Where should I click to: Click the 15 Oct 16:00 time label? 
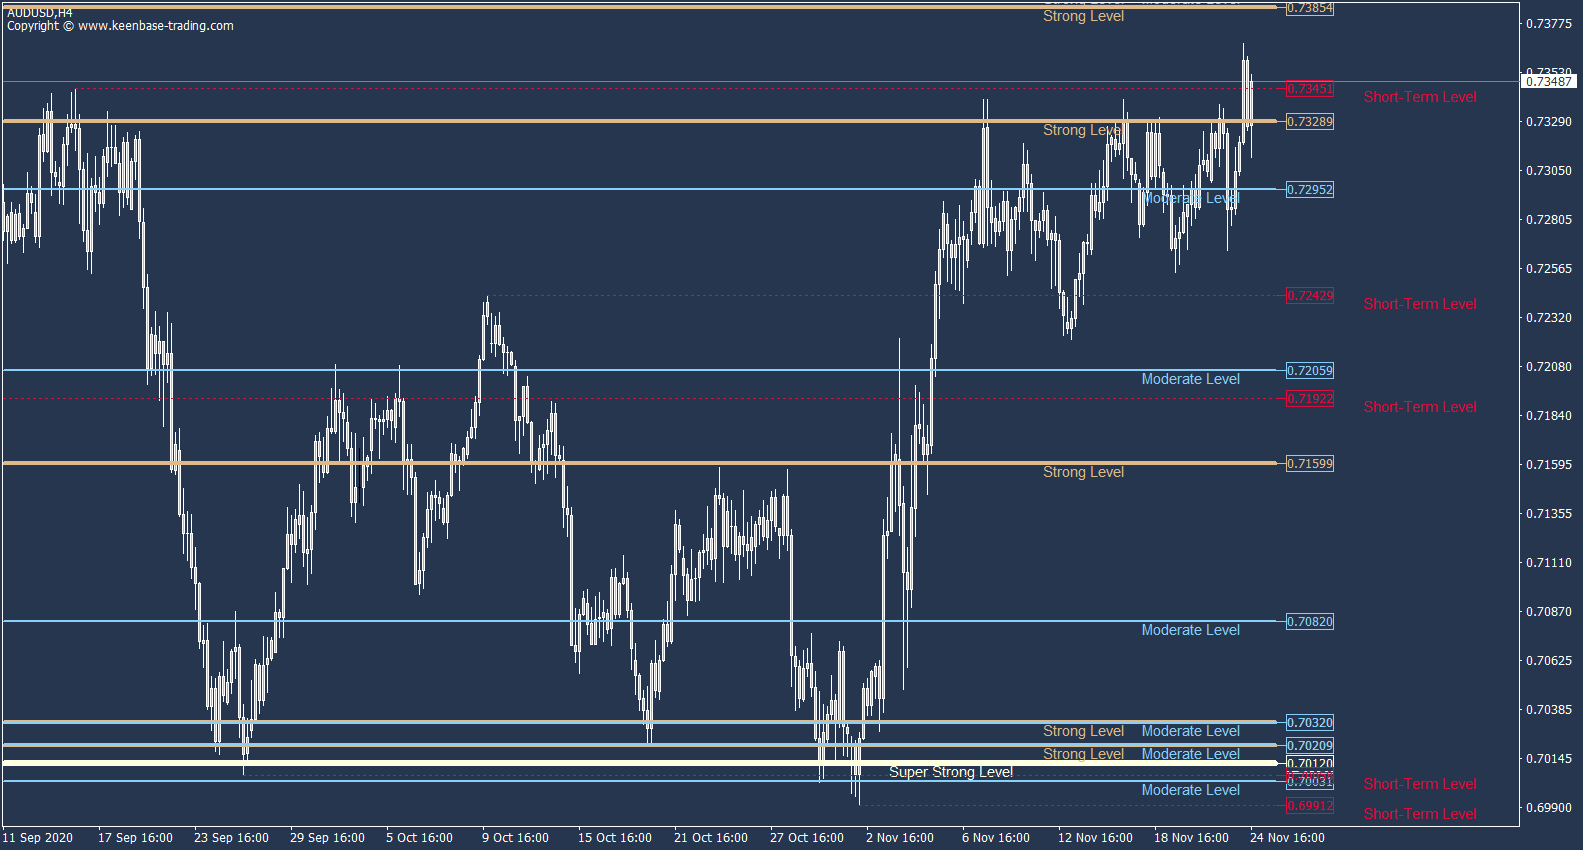(x=615, y=838)
